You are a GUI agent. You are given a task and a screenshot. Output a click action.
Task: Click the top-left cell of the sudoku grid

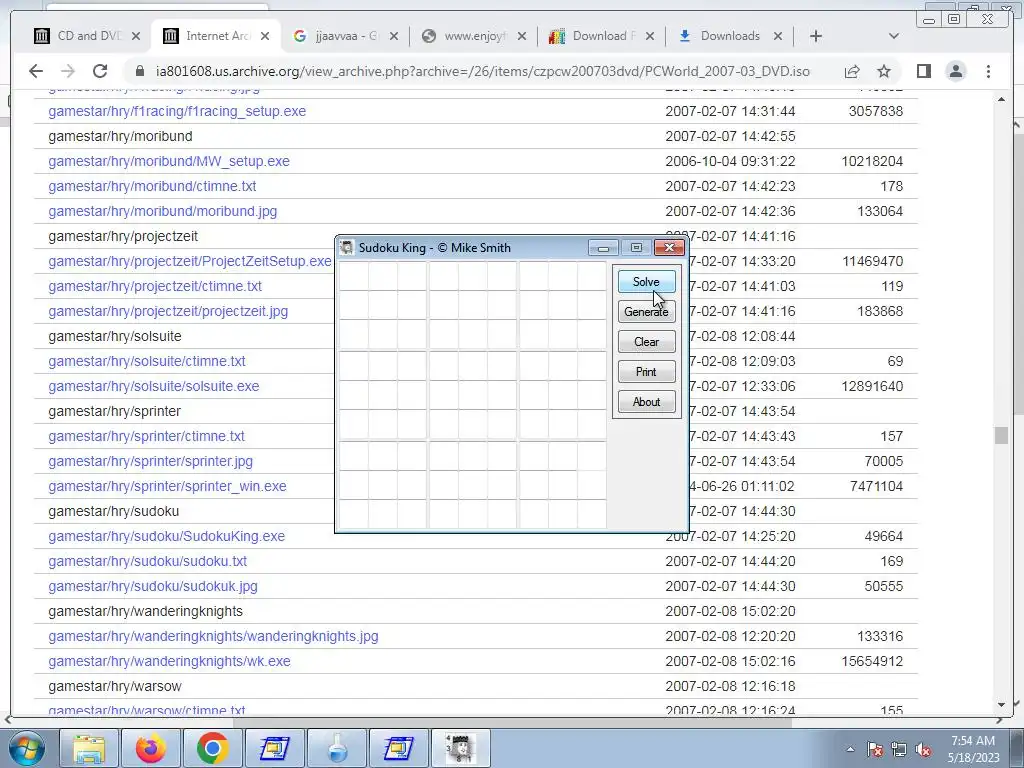pyautogui.click(x=353, y=276)
